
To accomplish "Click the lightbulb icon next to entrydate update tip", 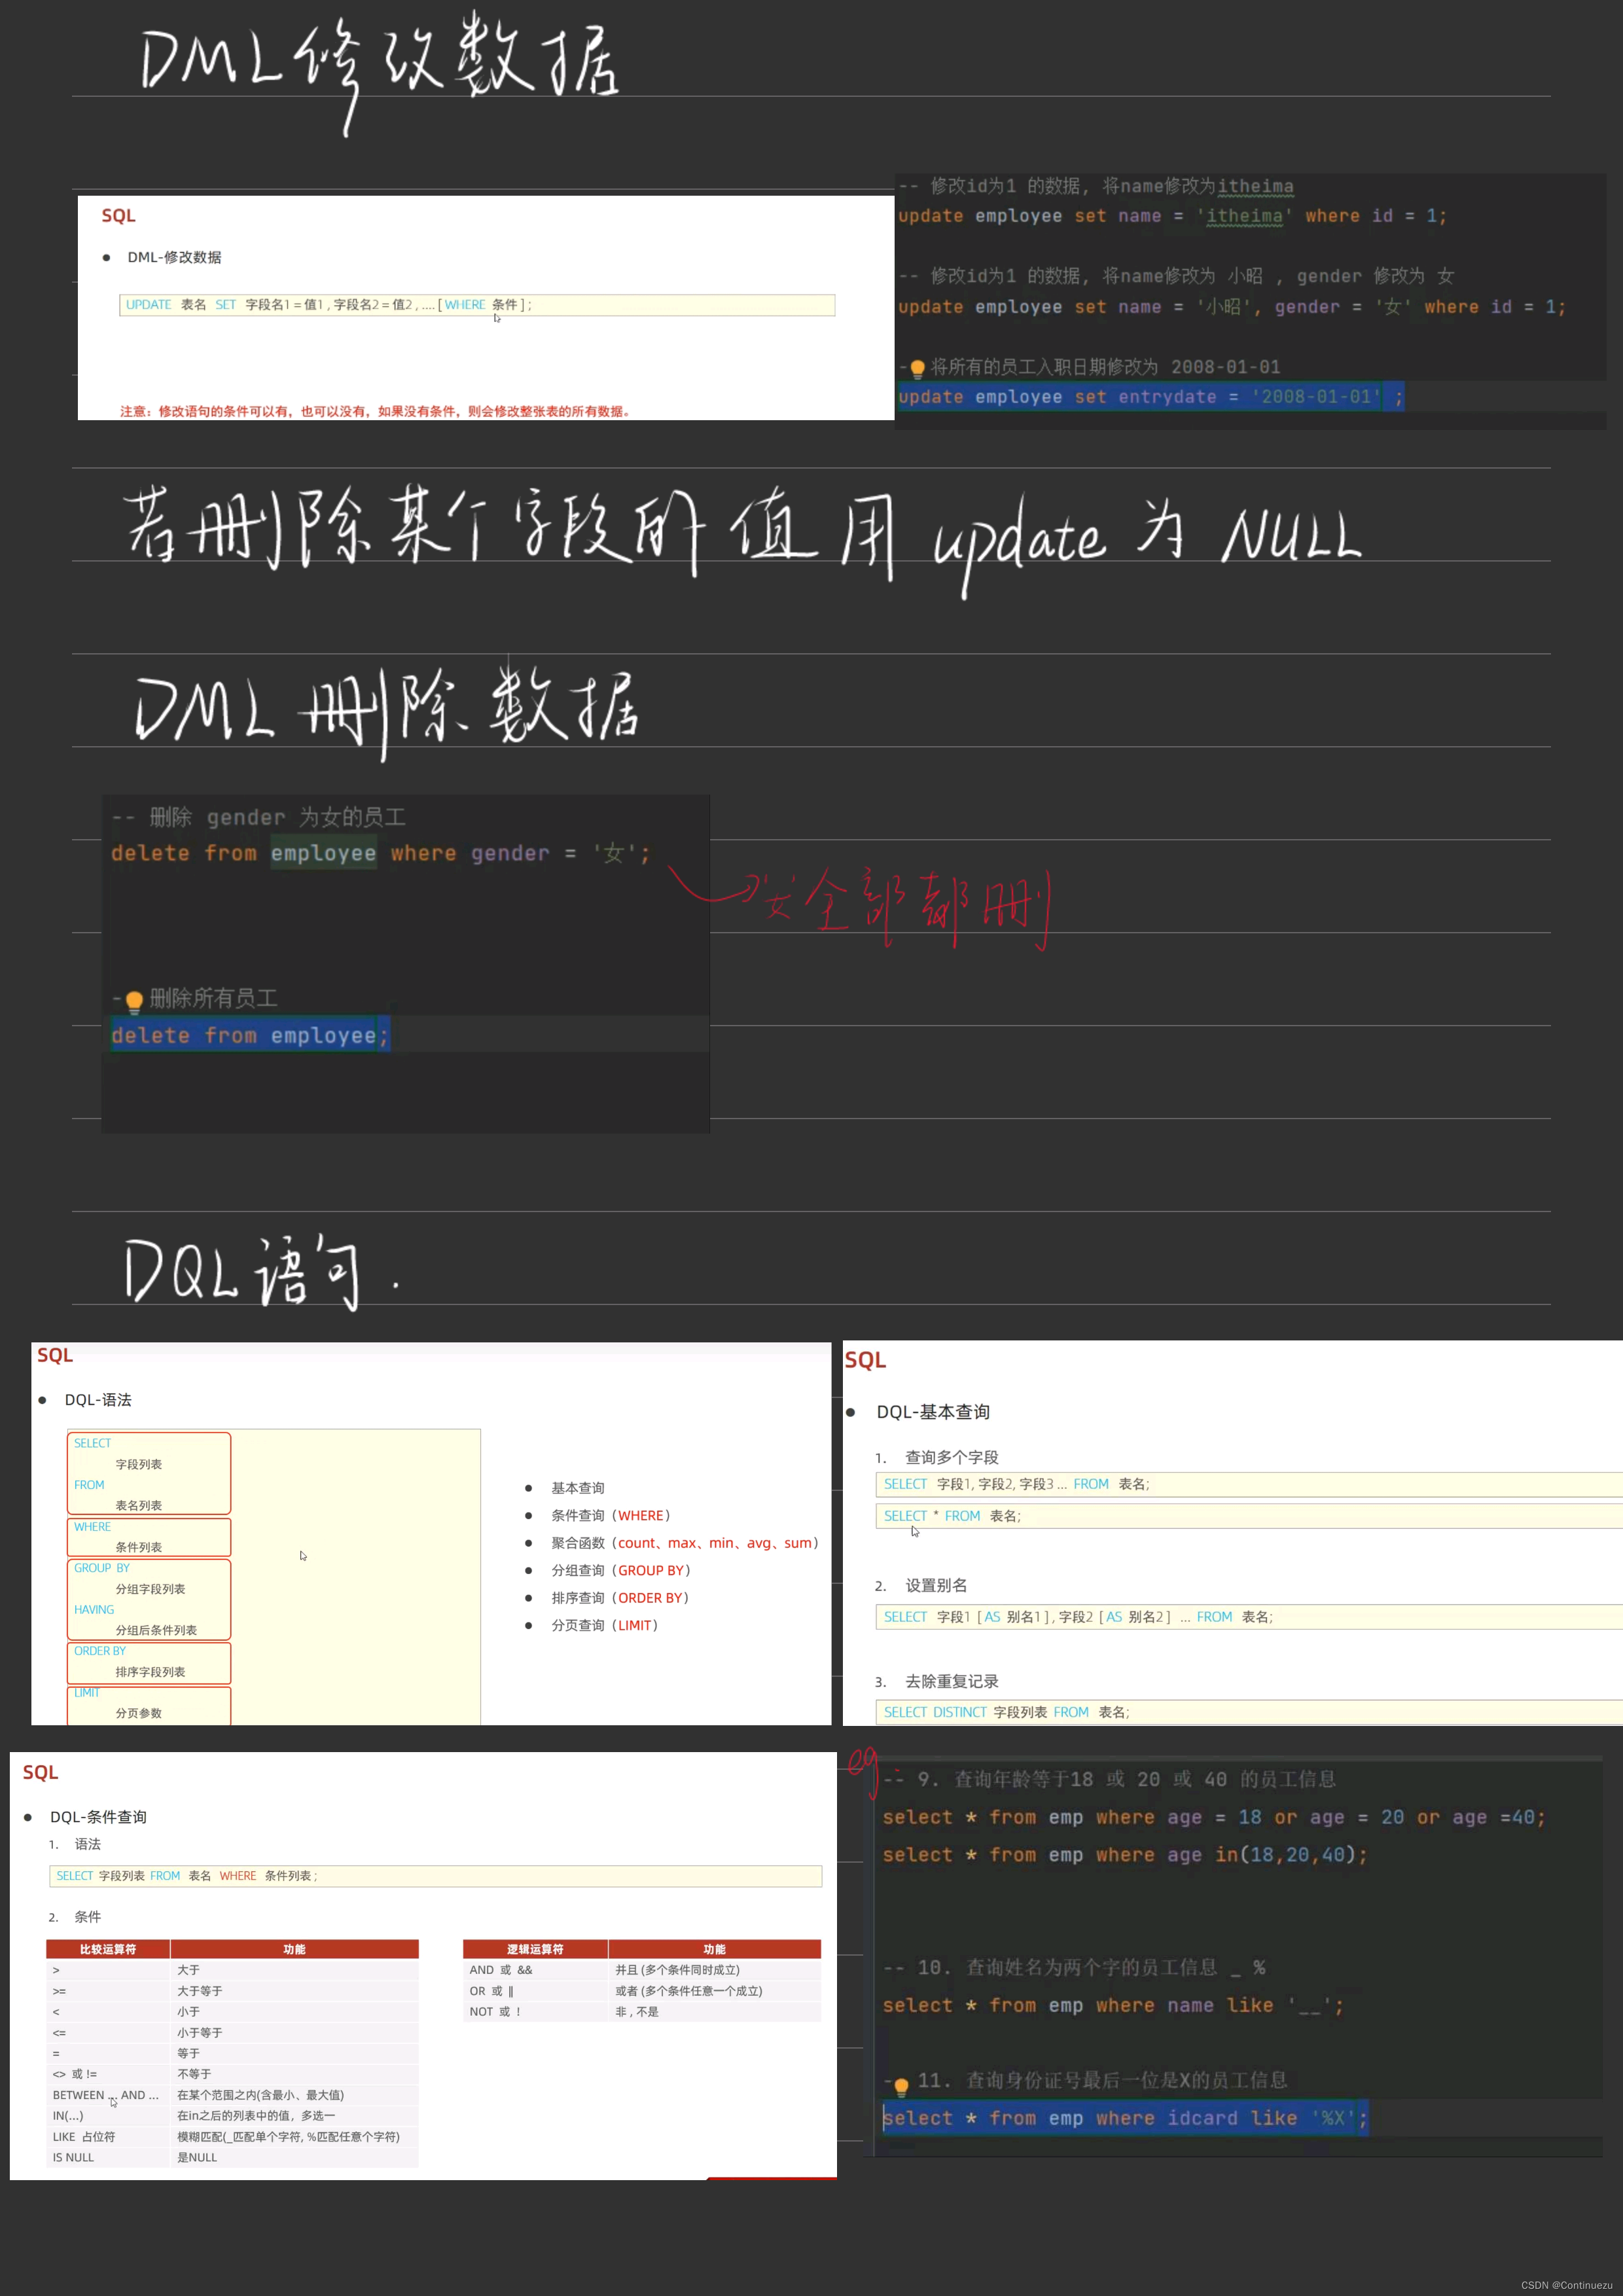I will (919, 367).
